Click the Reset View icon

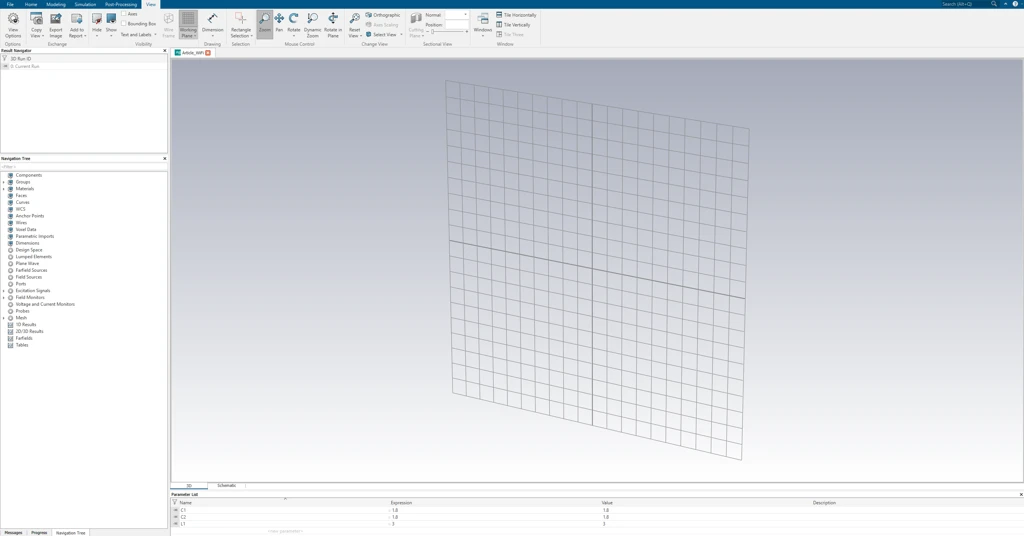pyautogui.click(x=355, y=20)
